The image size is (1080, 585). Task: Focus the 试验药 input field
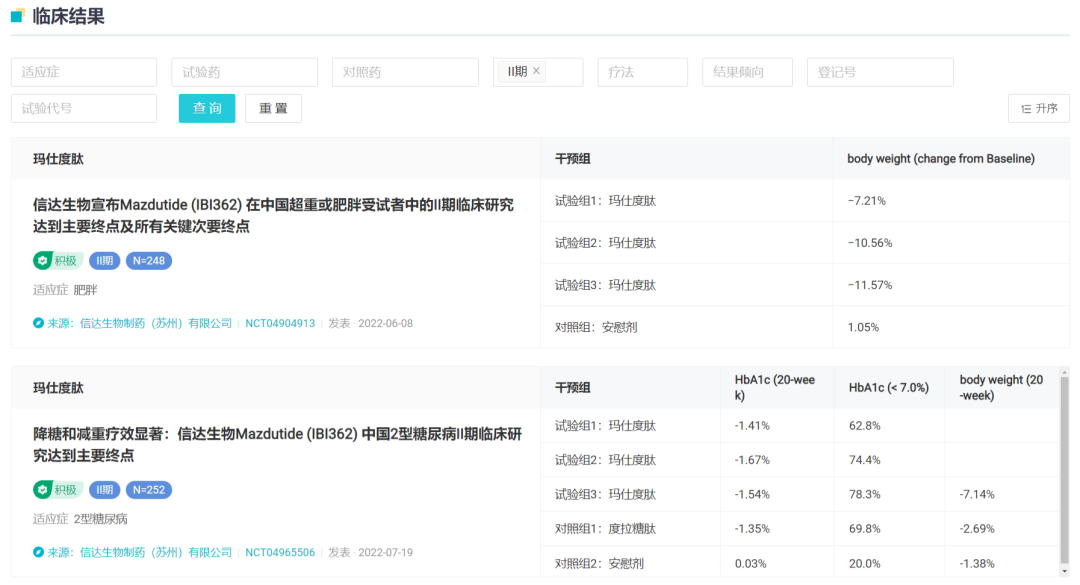click(x=244, y=72)
